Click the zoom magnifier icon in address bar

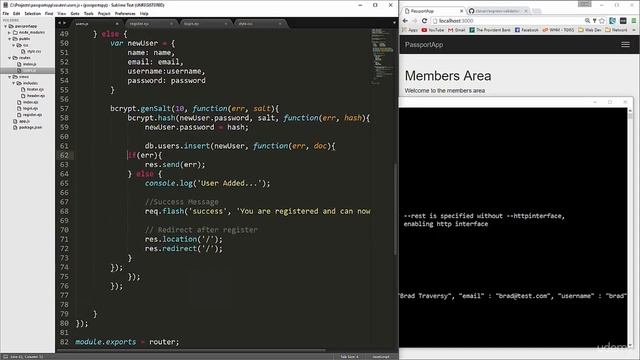coord(587,21)
